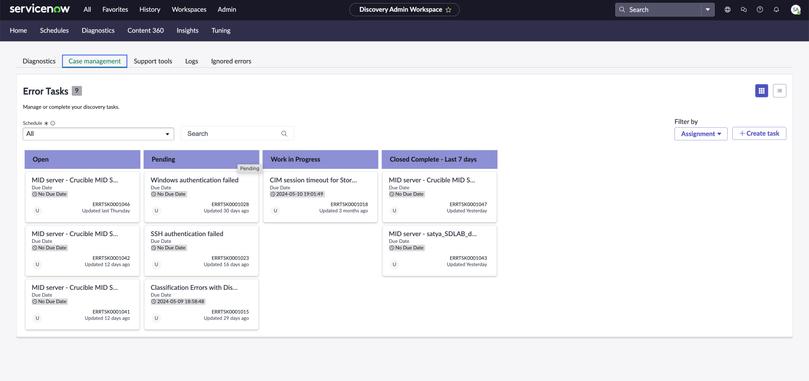Open the All menu
The height and width of the screenshot is (381, 809).
pyautogui.click(x=87, y=9)
